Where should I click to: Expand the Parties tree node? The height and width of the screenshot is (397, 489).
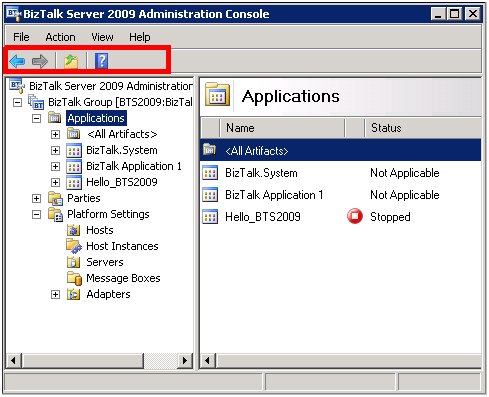point(36,199)
